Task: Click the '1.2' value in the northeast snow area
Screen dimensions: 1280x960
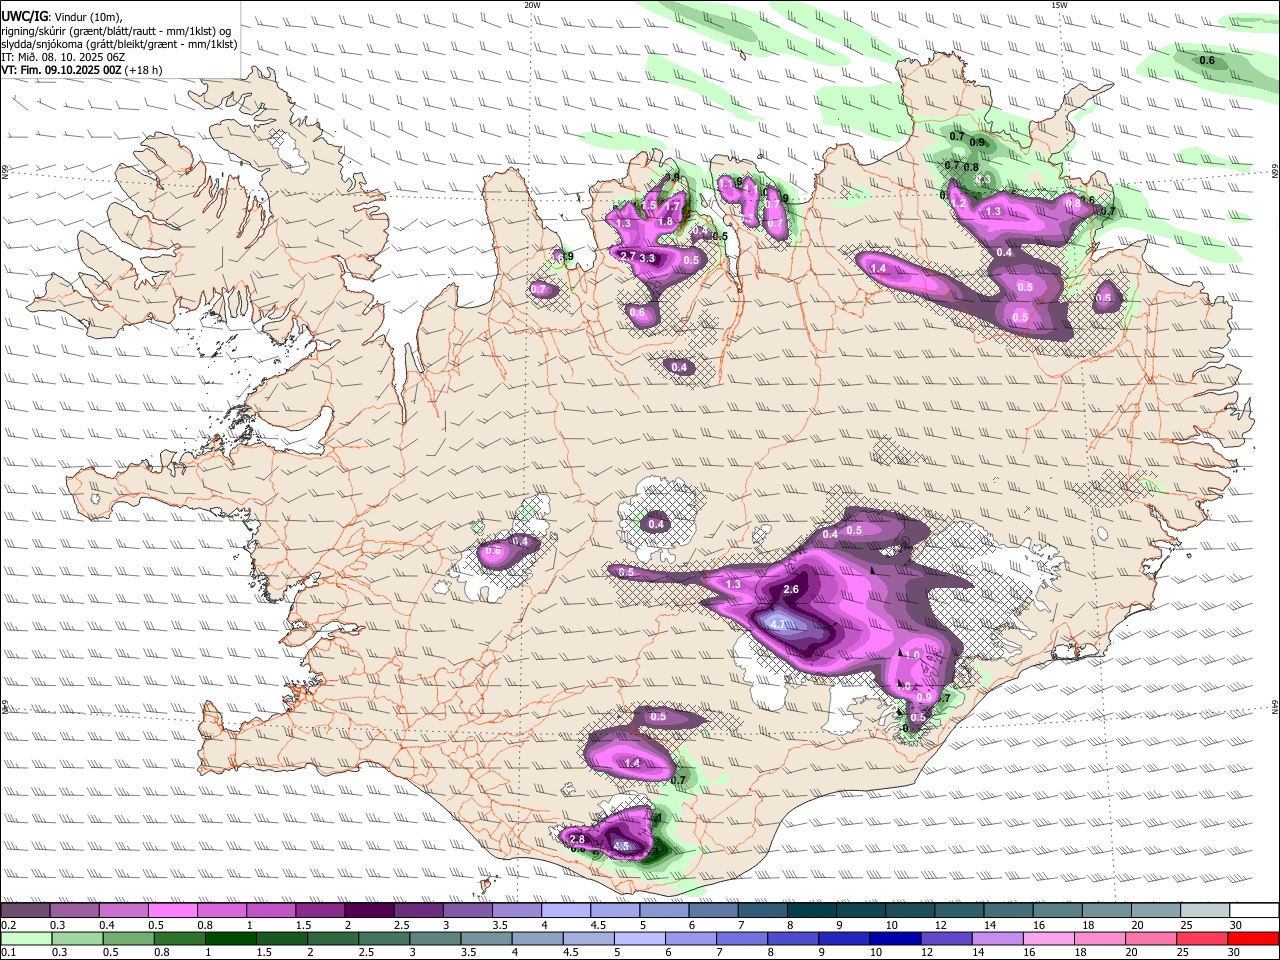Action: (x=958, y=203)
